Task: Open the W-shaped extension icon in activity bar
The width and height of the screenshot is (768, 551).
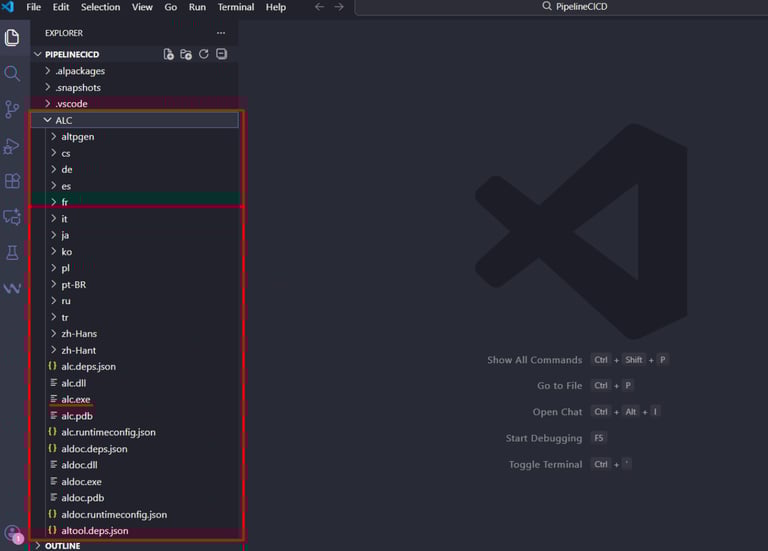Action: click(12, 288)
